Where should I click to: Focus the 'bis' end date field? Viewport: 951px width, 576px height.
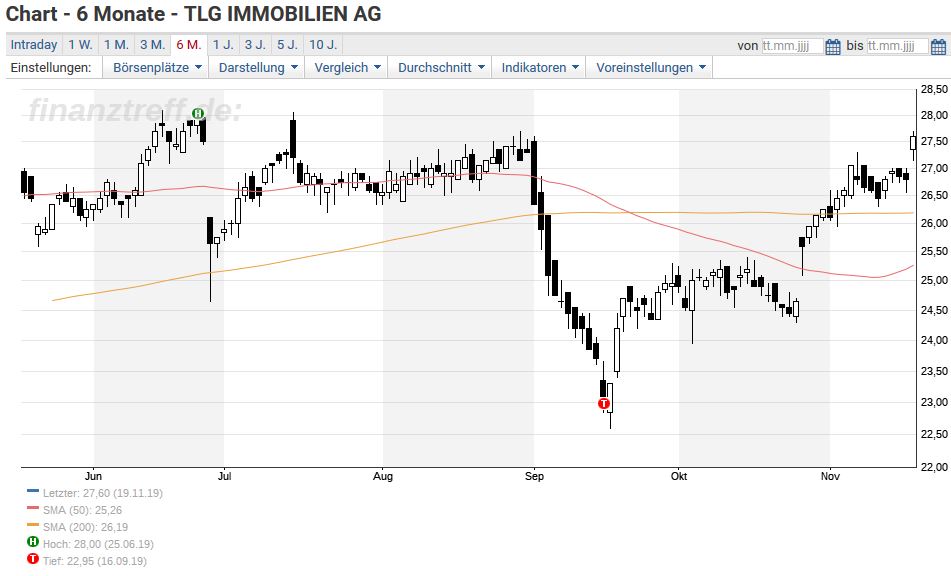click(898, 46)
